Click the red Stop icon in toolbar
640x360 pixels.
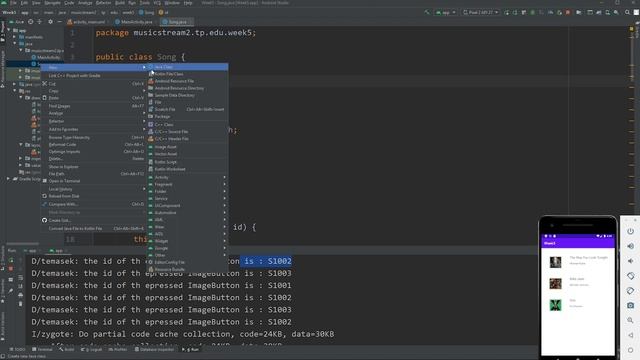[568, 12]
